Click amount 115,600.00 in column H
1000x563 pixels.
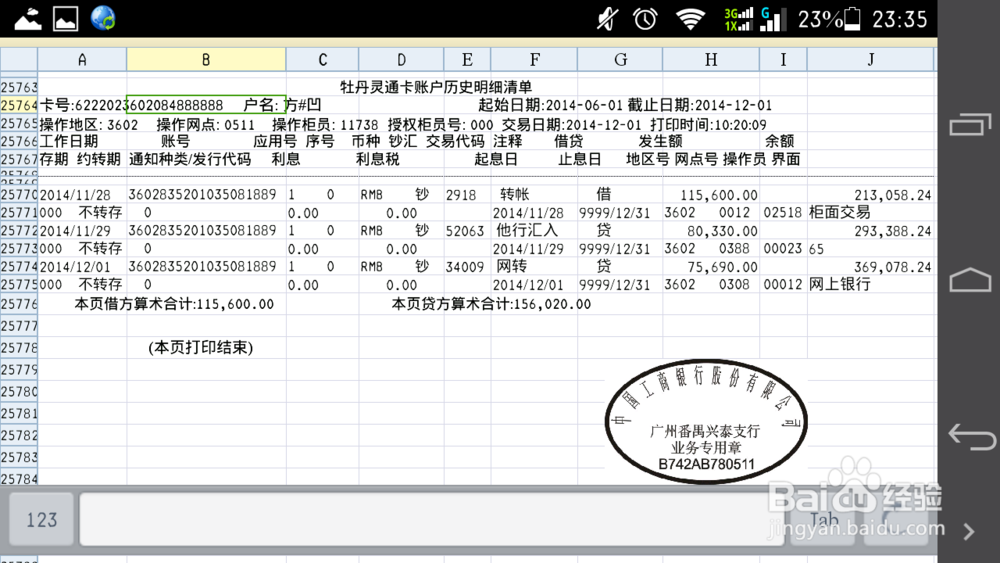click(719, 195)
